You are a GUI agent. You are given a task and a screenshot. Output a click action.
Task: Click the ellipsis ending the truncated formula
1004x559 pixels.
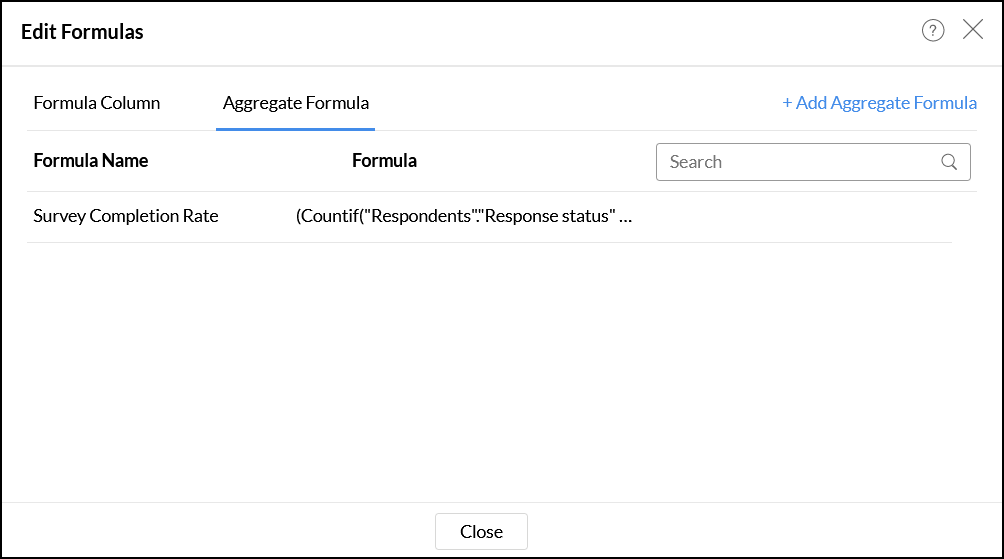tap(626, 217)
